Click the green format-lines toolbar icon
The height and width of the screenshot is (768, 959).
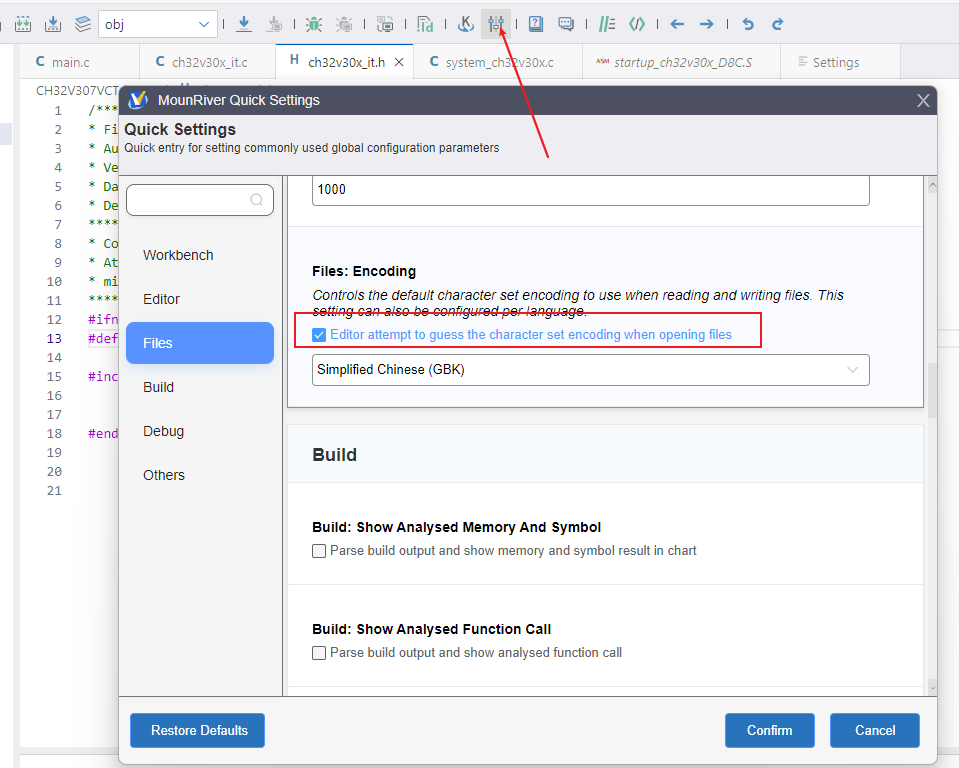pos(607,24)
